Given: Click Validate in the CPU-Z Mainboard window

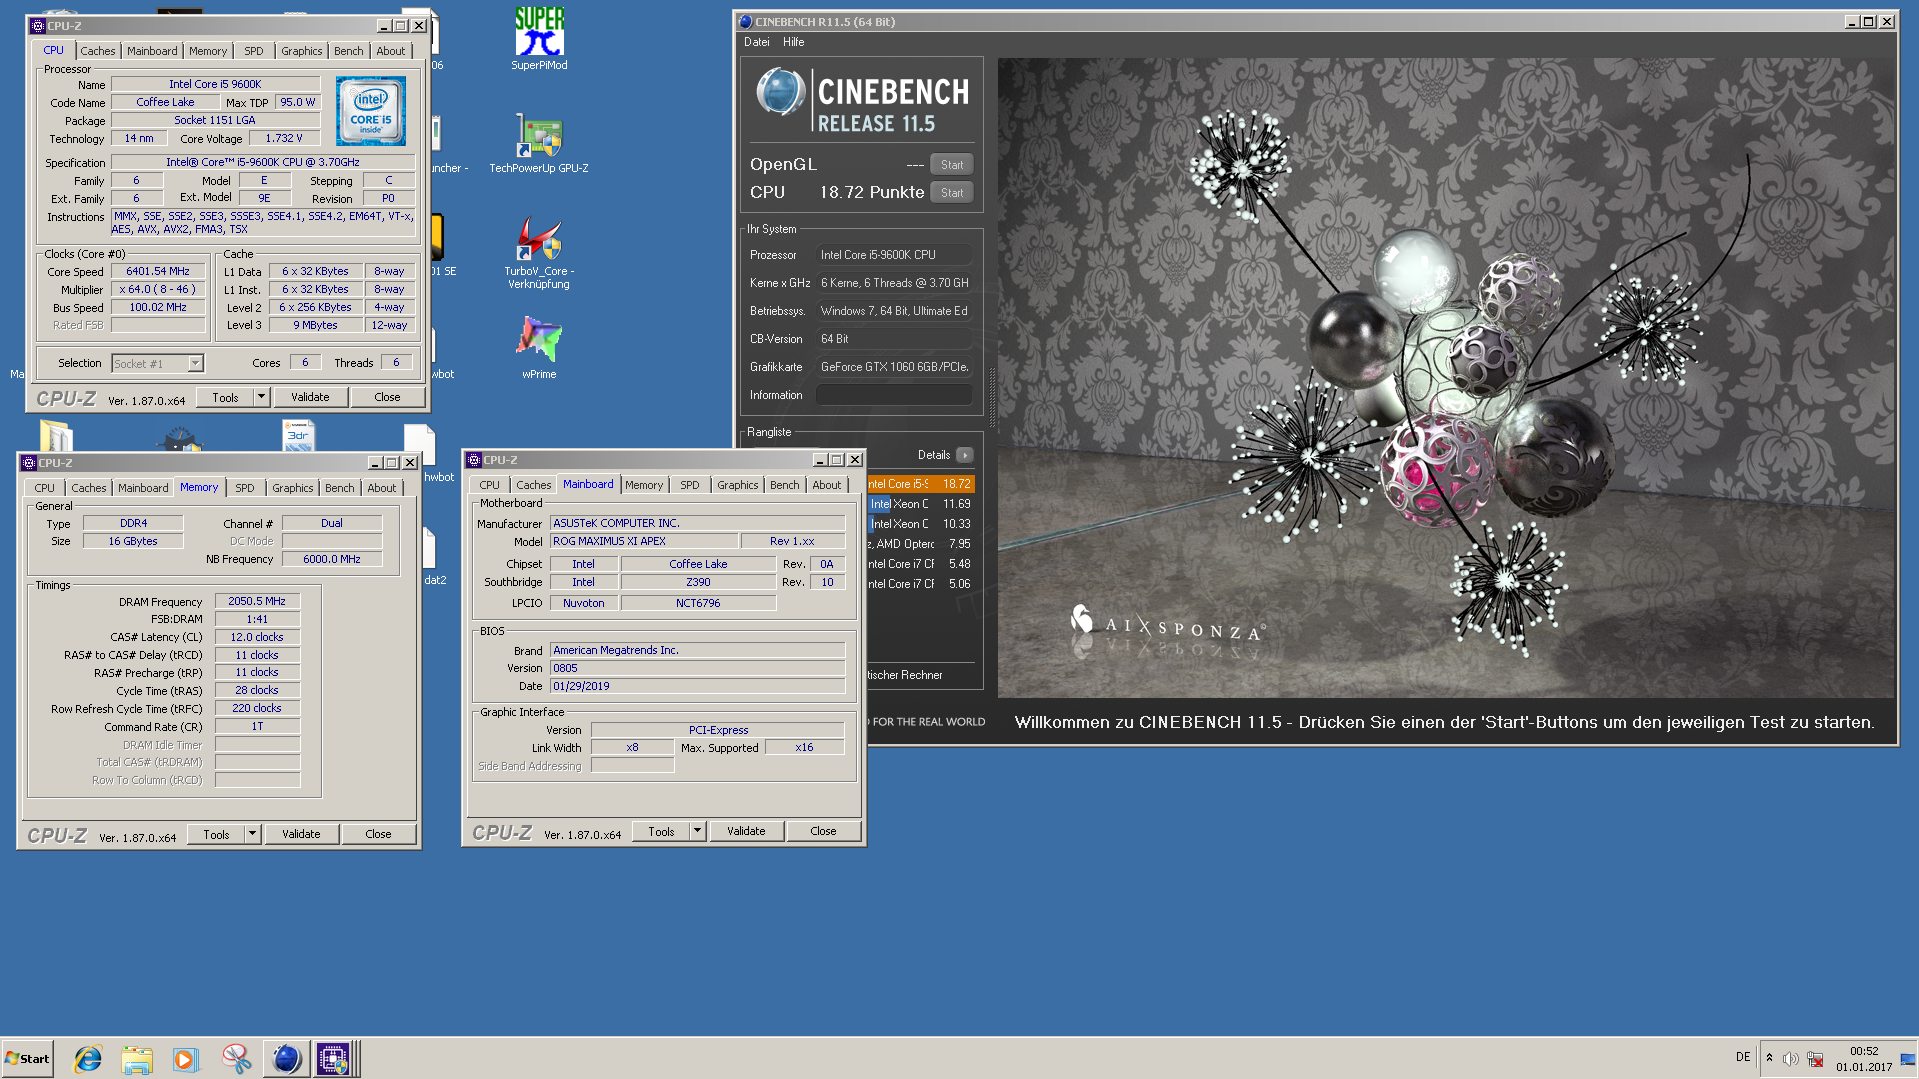Looking at the screenshot, I should (746, 831).
